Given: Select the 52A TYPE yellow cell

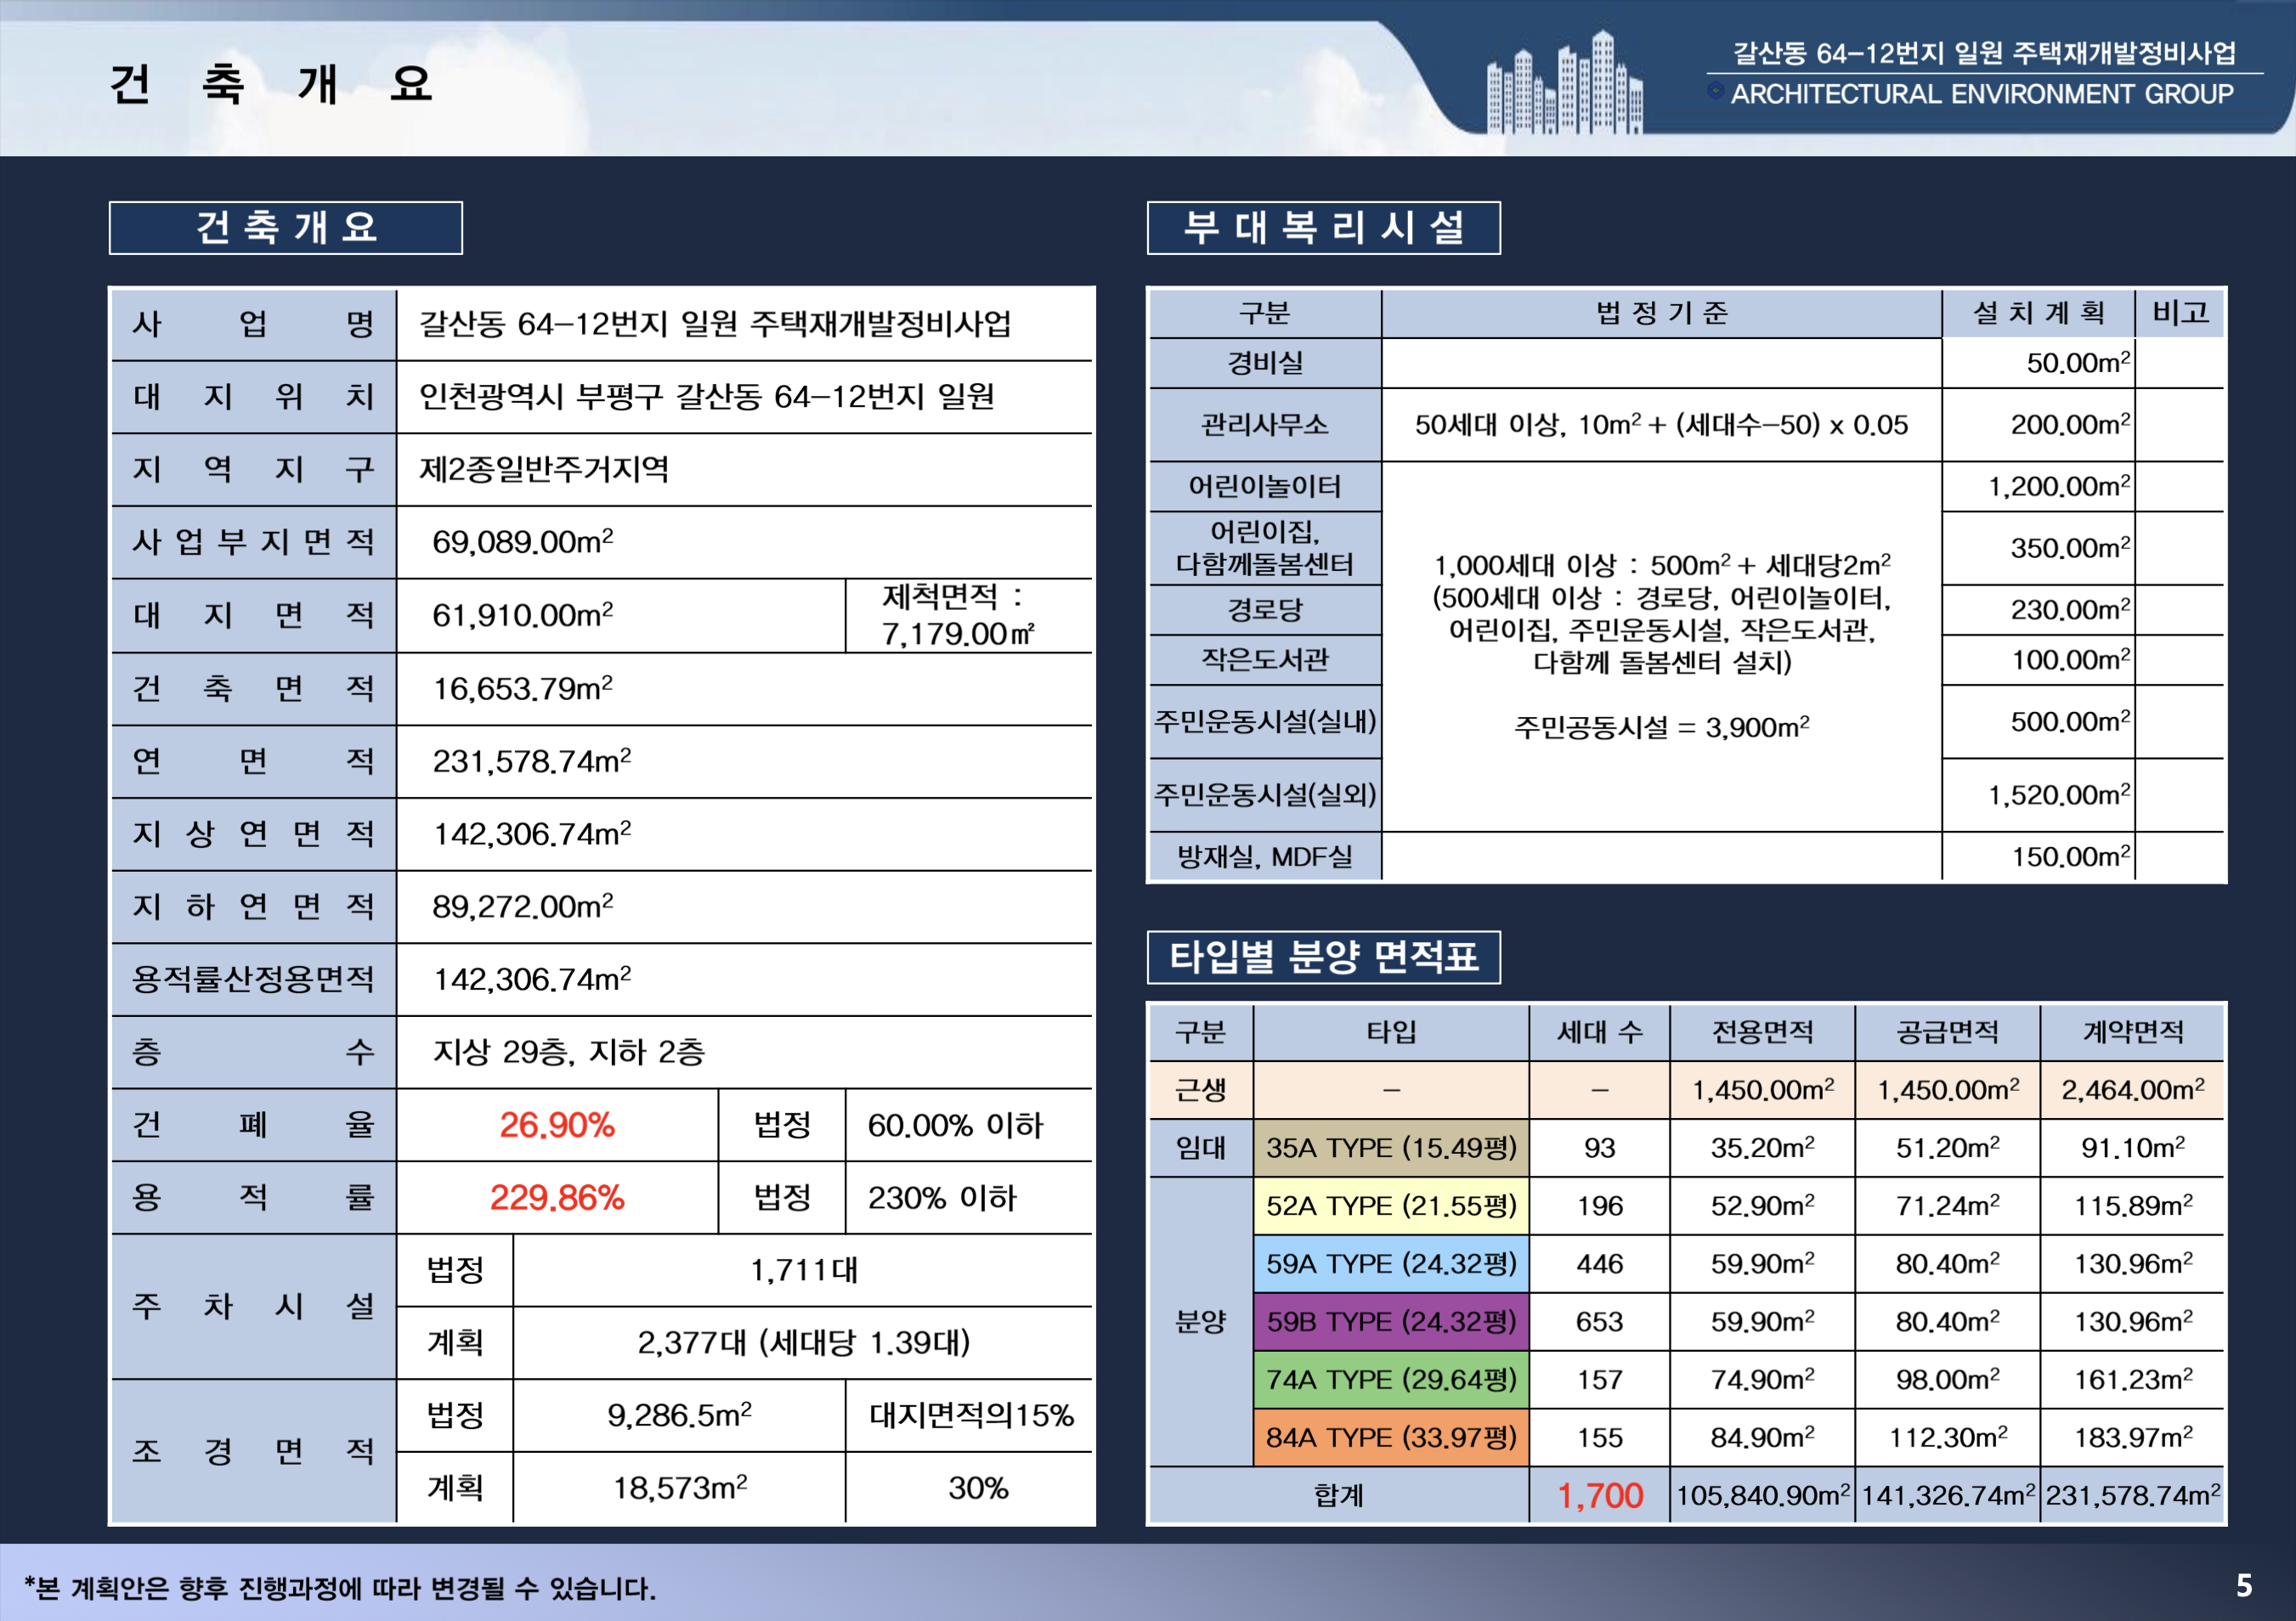Looking at the screenshot, I should 1390,1206.
